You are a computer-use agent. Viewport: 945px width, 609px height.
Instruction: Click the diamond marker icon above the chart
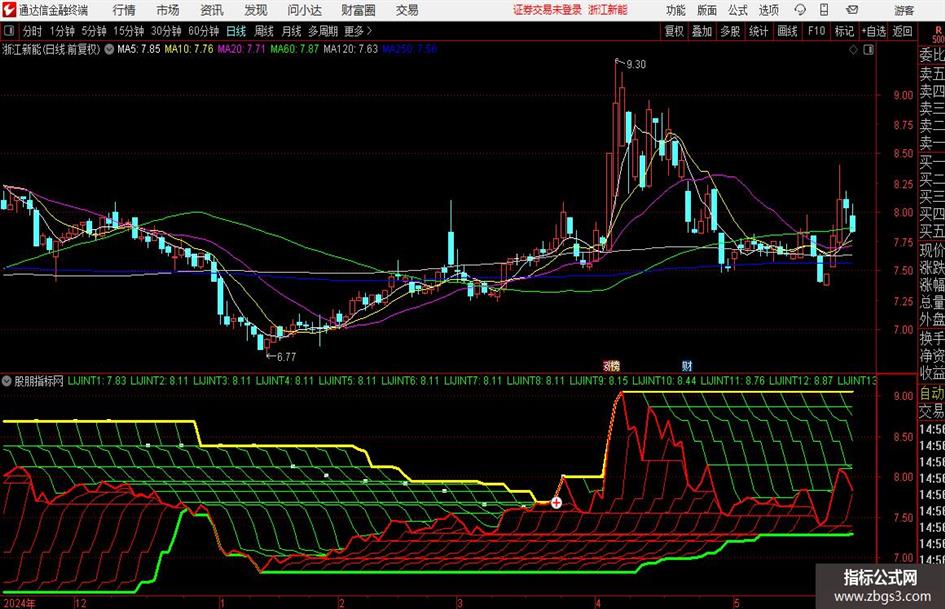pos(853,50)
